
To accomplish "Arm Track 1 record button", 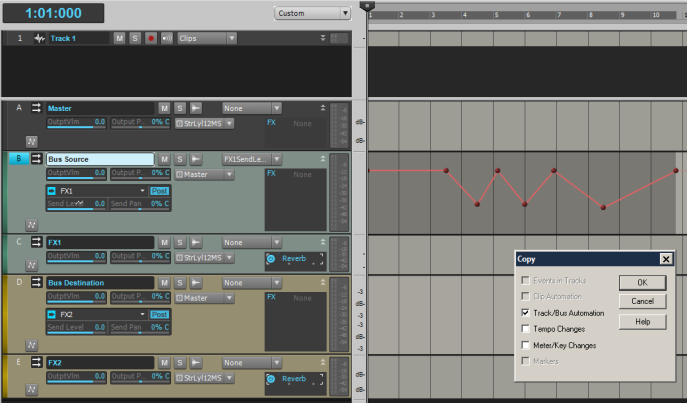I will coord(150,38).
